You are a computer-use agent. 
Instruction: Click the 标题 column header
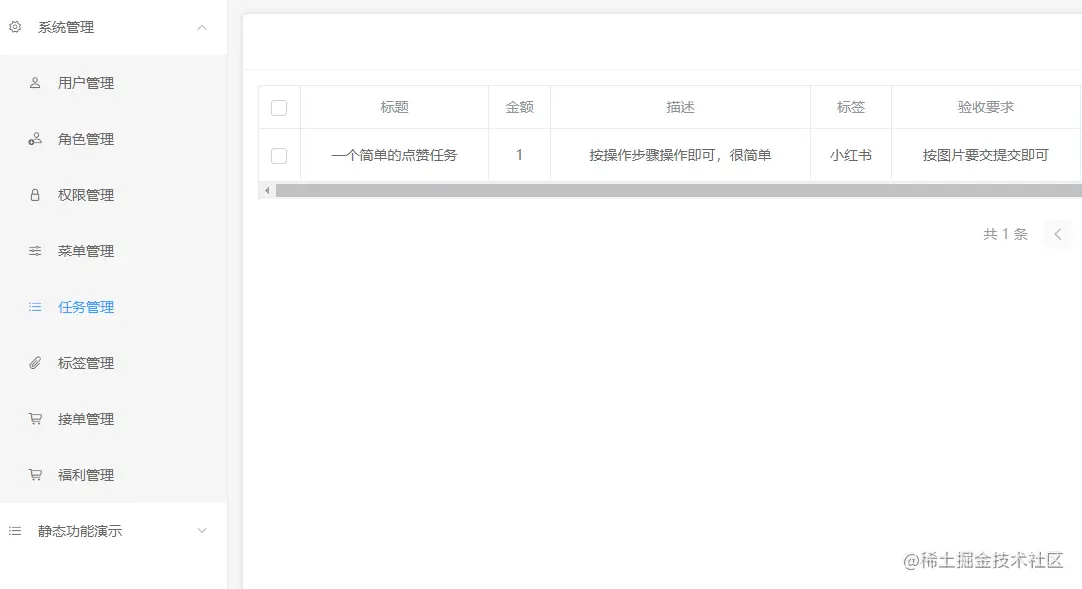click(x=395, y=107)
